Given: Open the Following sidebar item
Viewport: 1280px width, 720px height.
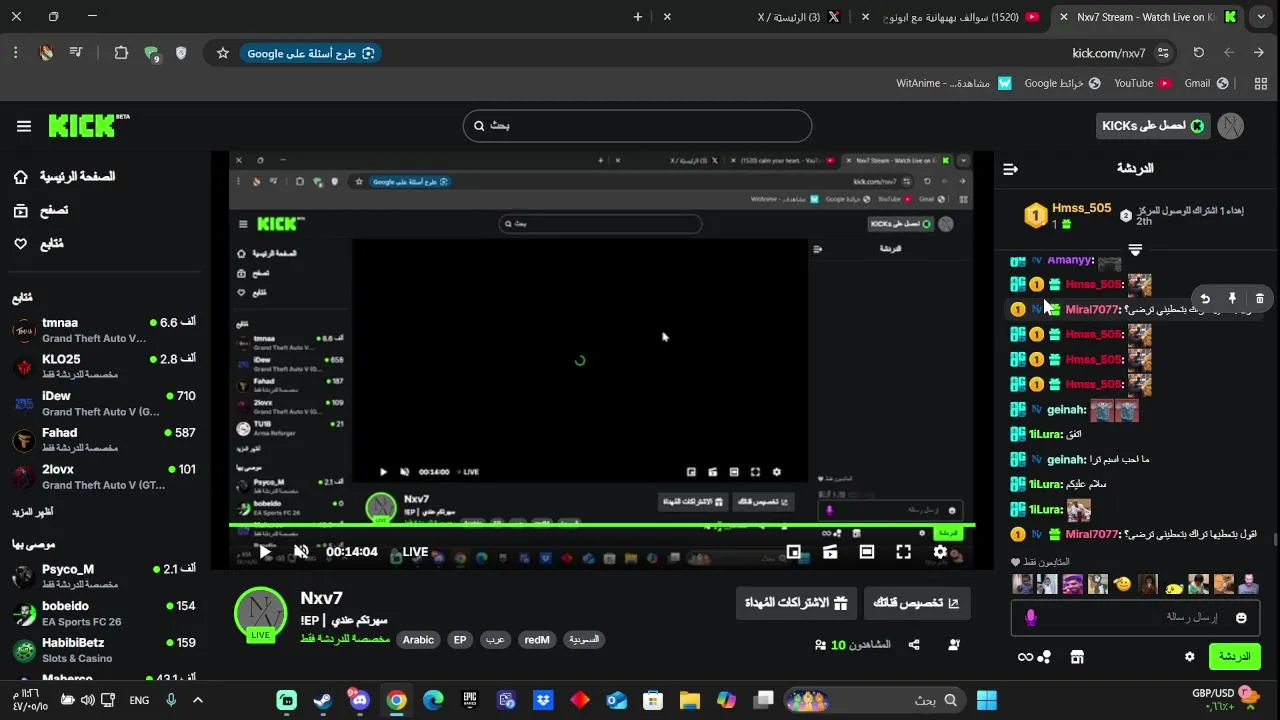Looking at the screenshot, I should pos(38,244).
